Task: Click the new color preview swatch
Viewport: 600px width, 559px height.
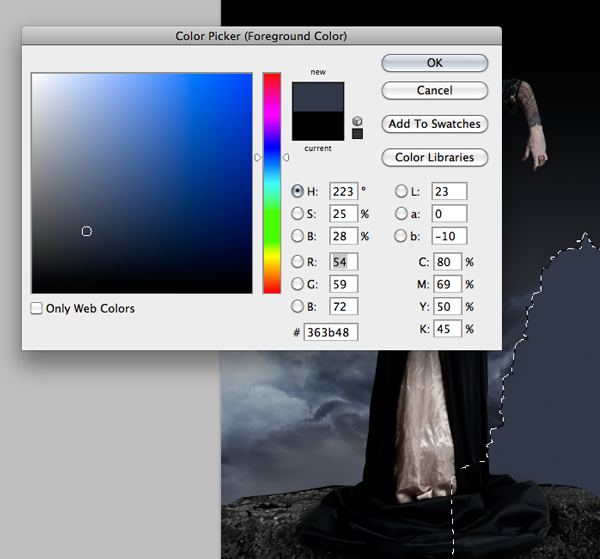Action: (318, 96)
